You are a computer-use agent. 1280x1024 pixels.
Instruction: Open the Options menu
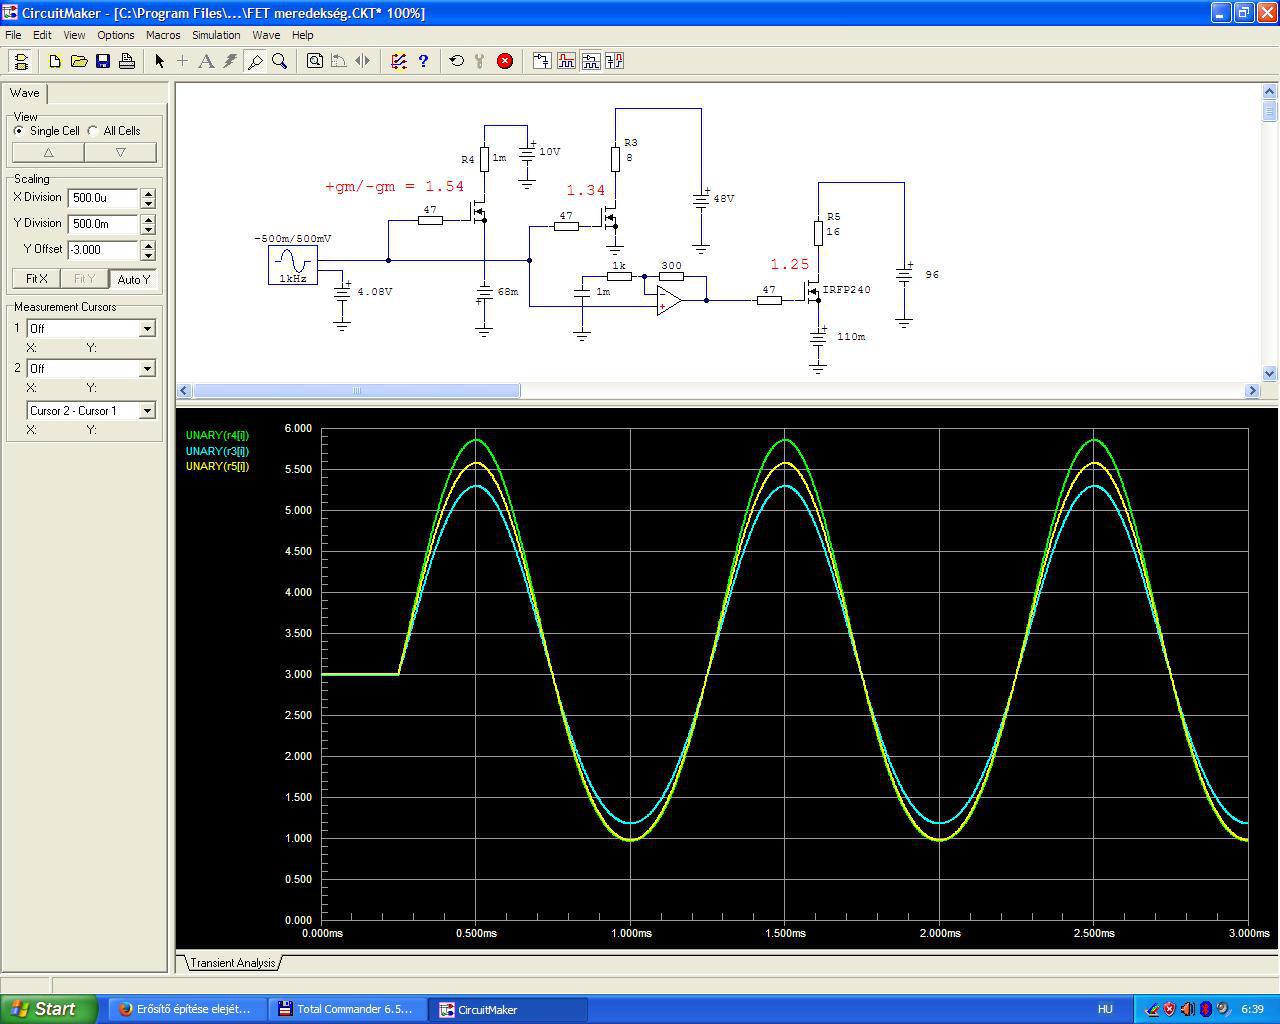pos(116,35)
